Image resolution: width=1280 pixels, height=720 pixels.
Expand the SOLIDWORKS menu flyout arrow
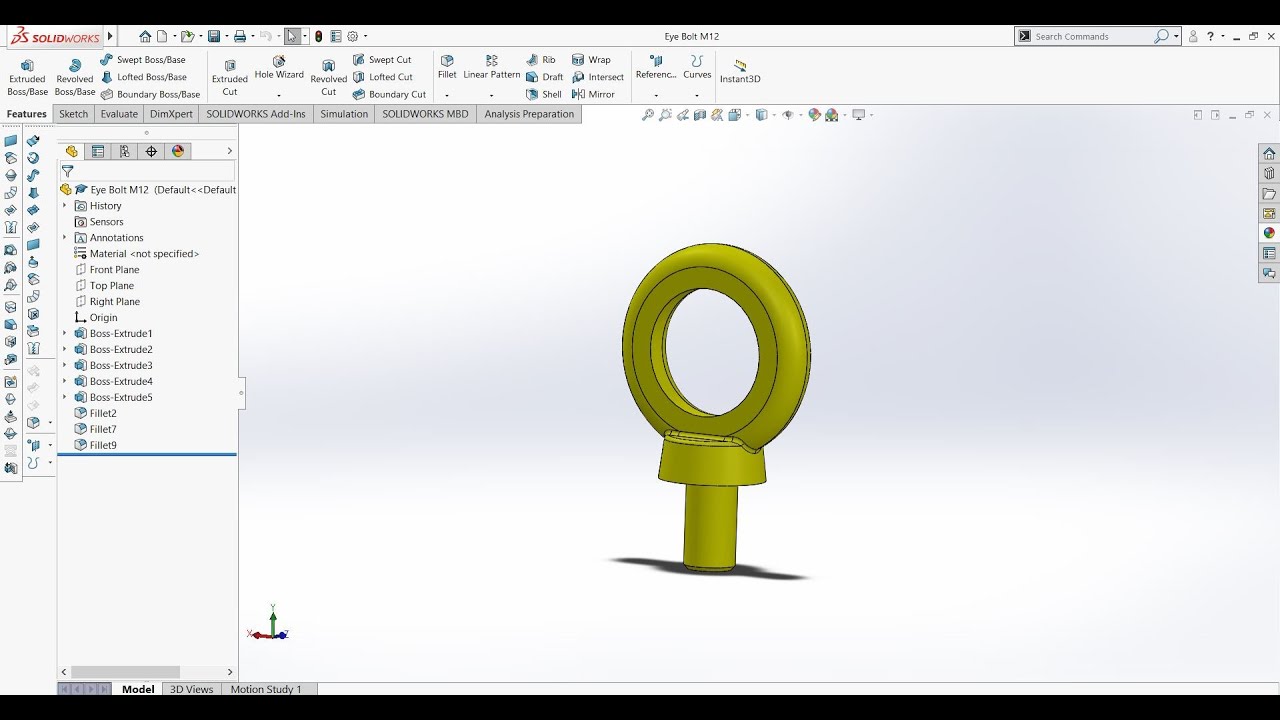tap(110, 36)
